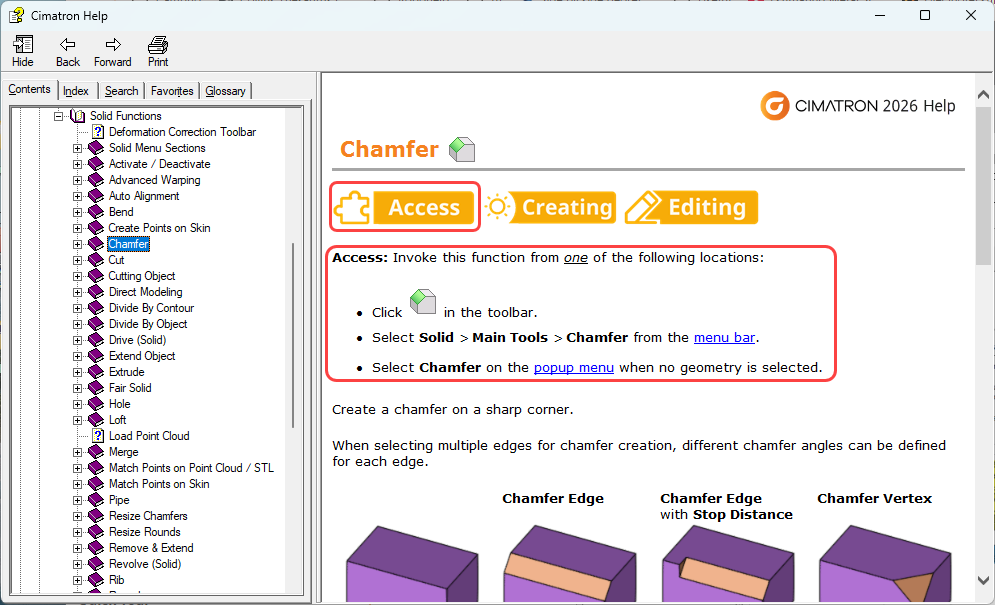The image size is (995, 605).
Task: Expand the Direct Modeling node
Action: (77, 292)
